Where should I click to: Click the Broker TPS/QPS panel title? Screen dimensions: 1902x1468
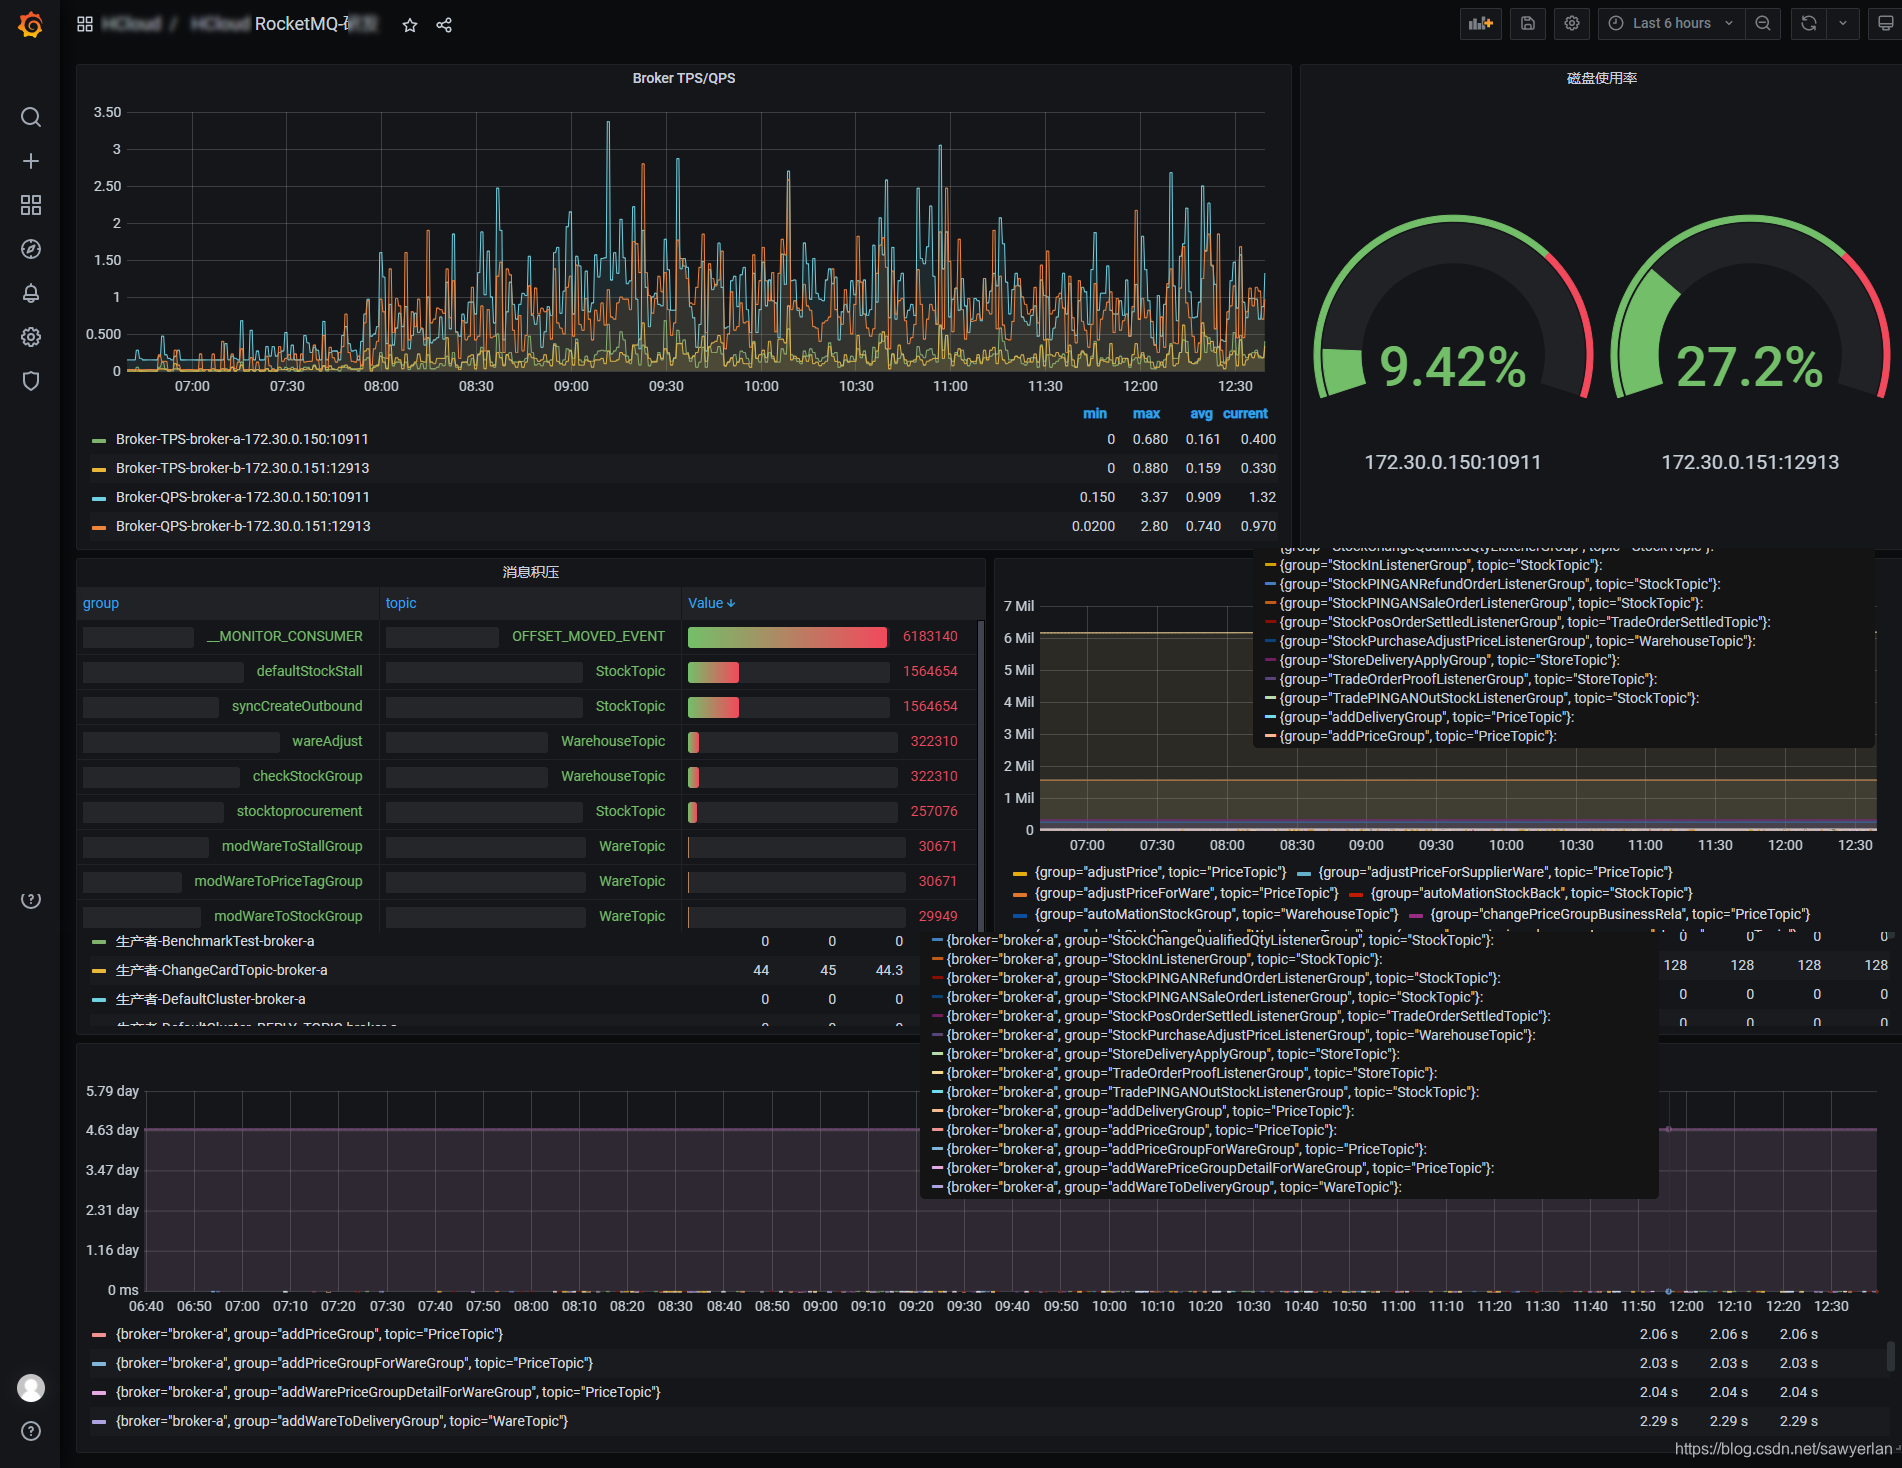click(x=684, y=78)
